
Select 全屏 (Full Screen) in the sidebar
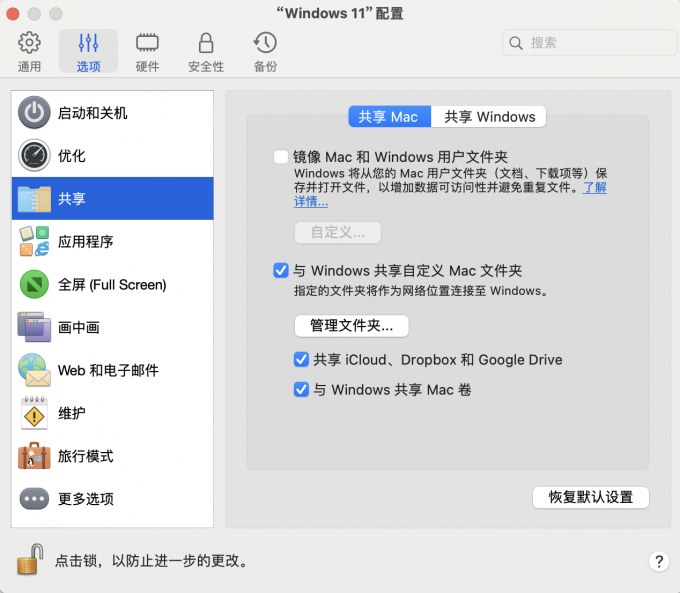pos(113,284)
